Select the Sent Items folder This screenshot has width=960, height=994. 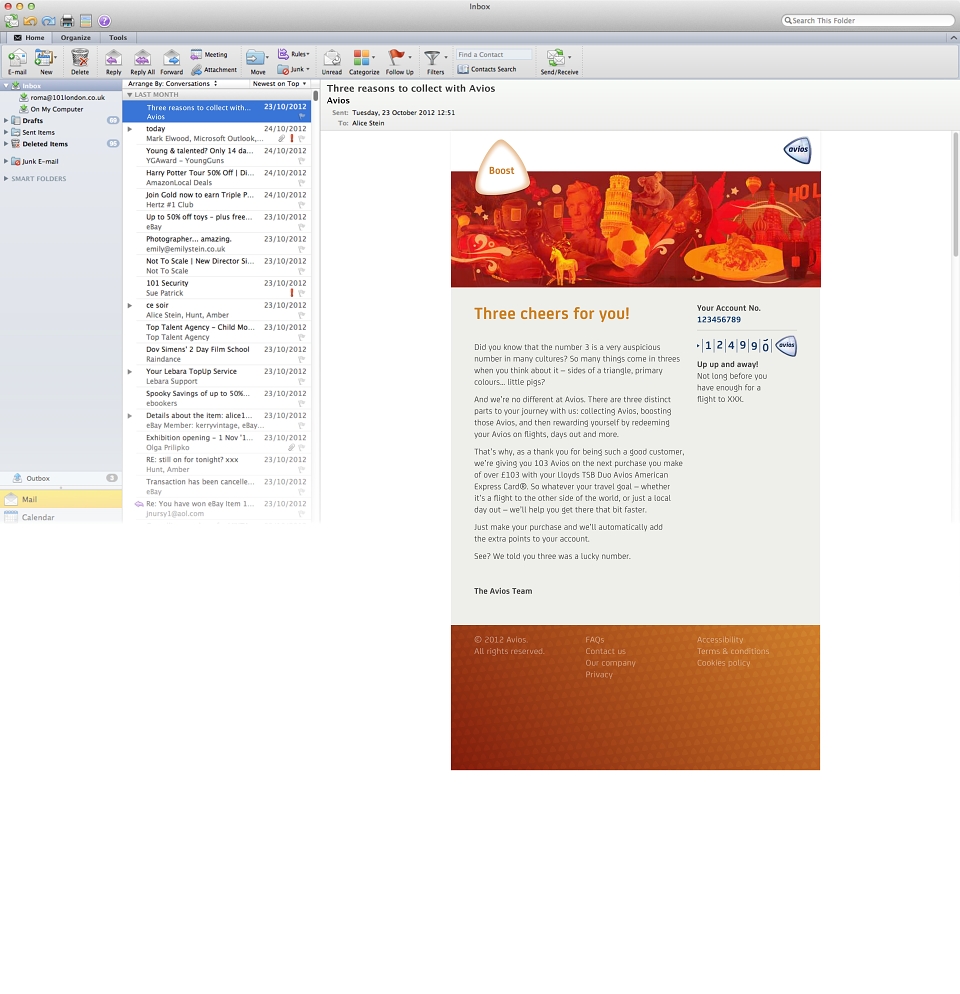click(38, 132)
